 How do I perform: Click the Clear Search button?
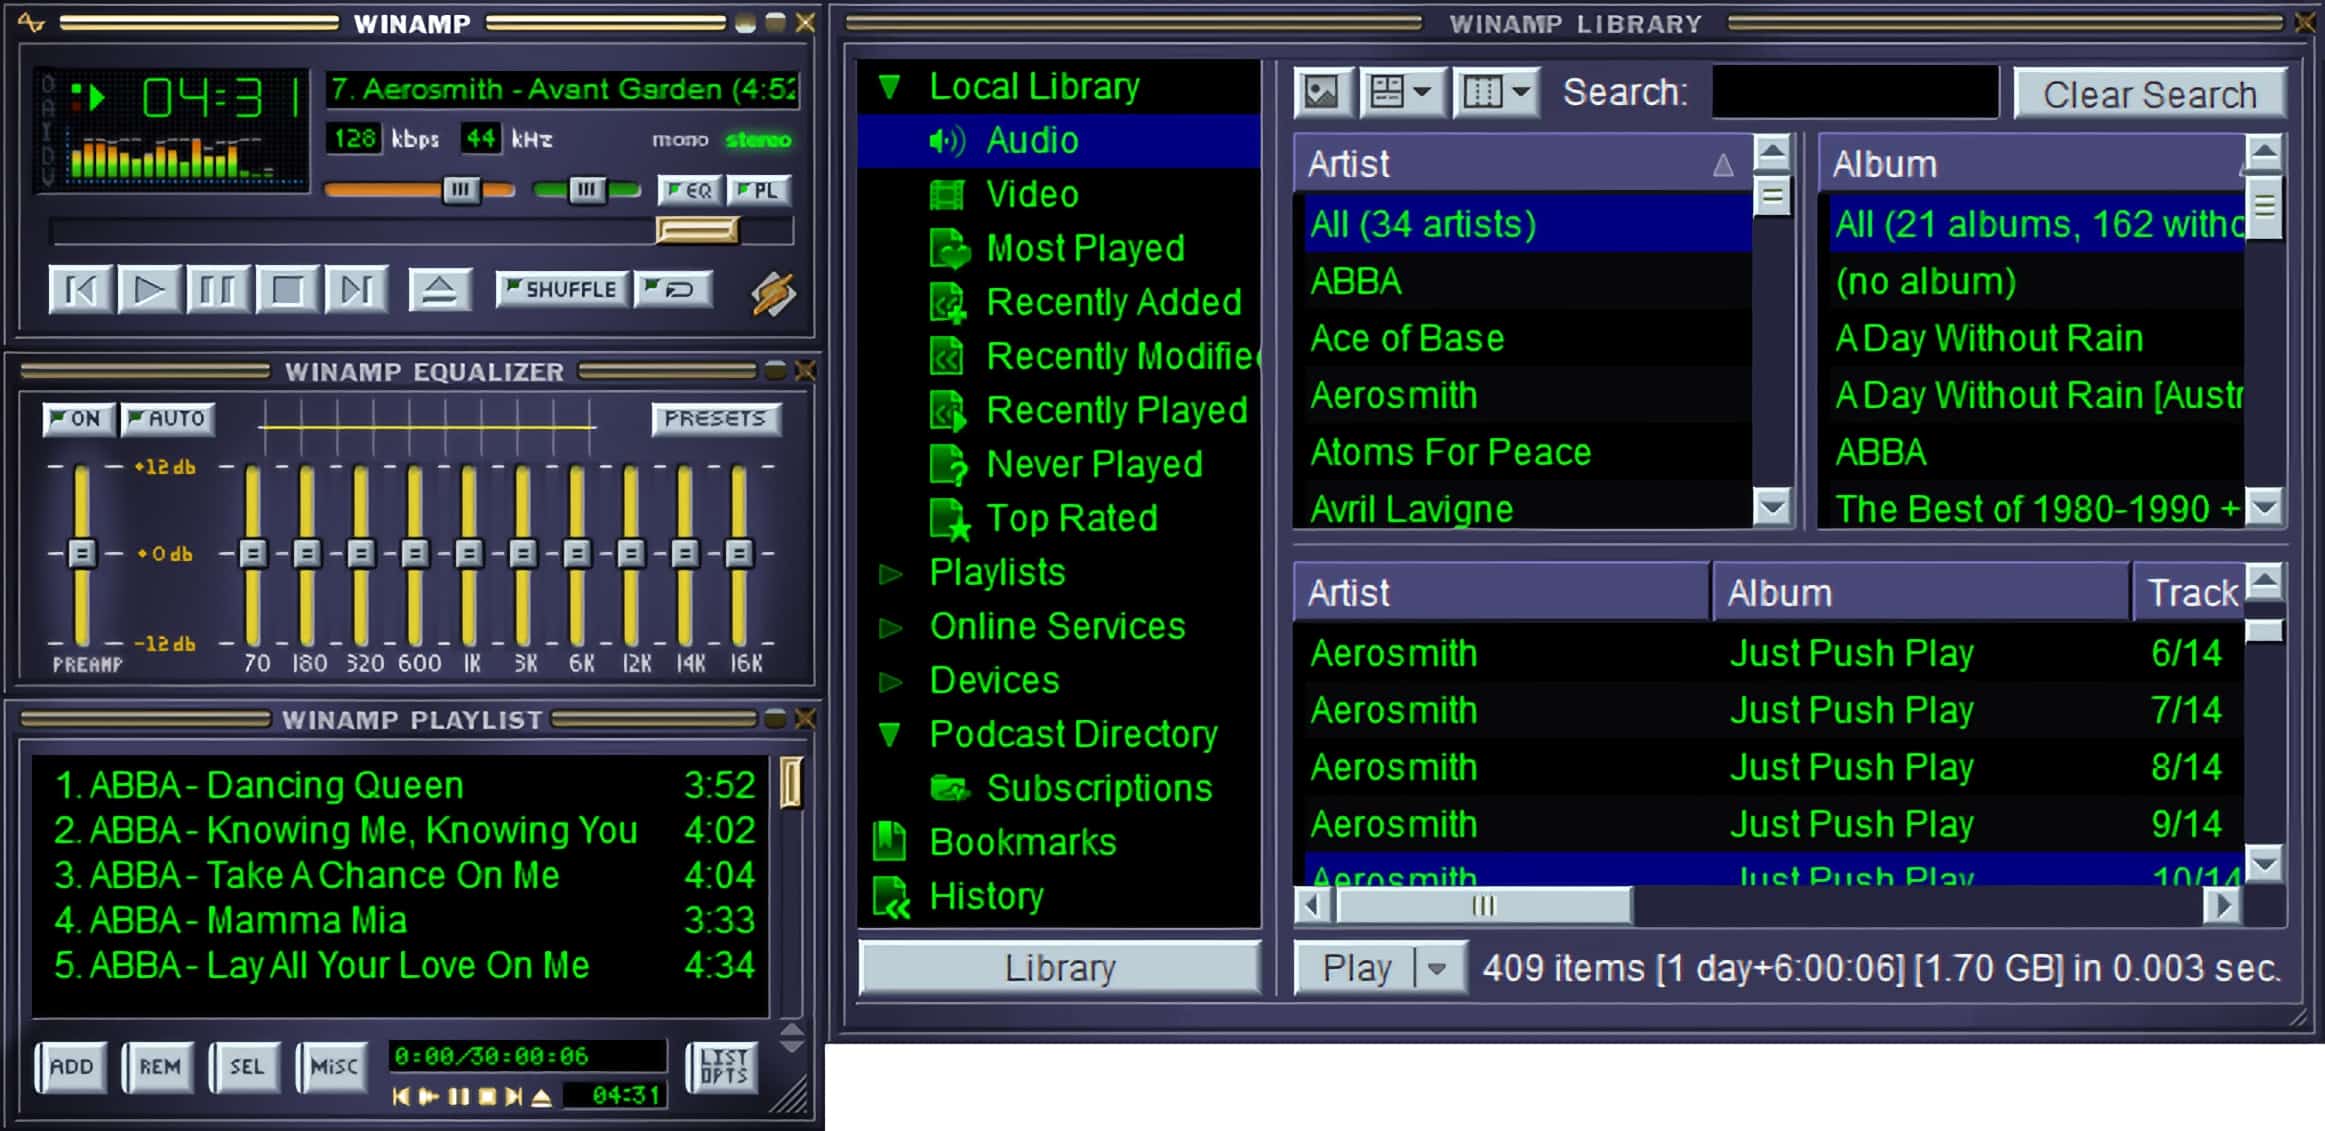(2150, 95)
